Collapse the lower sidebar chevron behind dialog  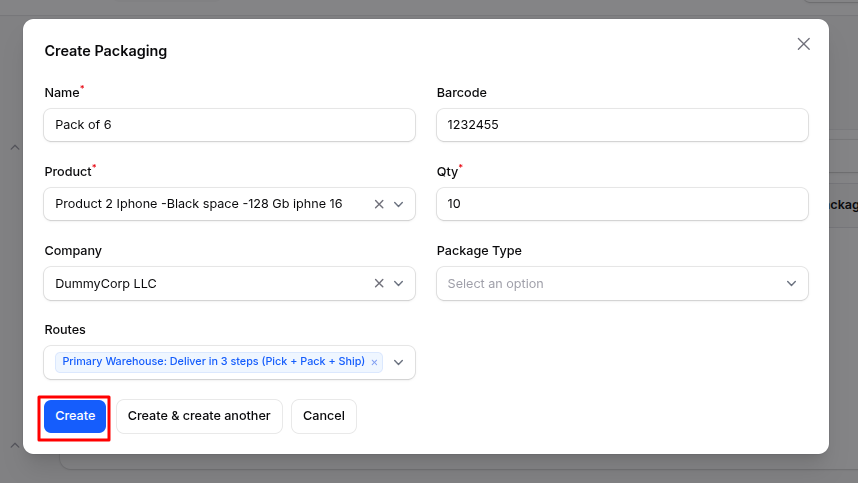click(x=14, y=445)
